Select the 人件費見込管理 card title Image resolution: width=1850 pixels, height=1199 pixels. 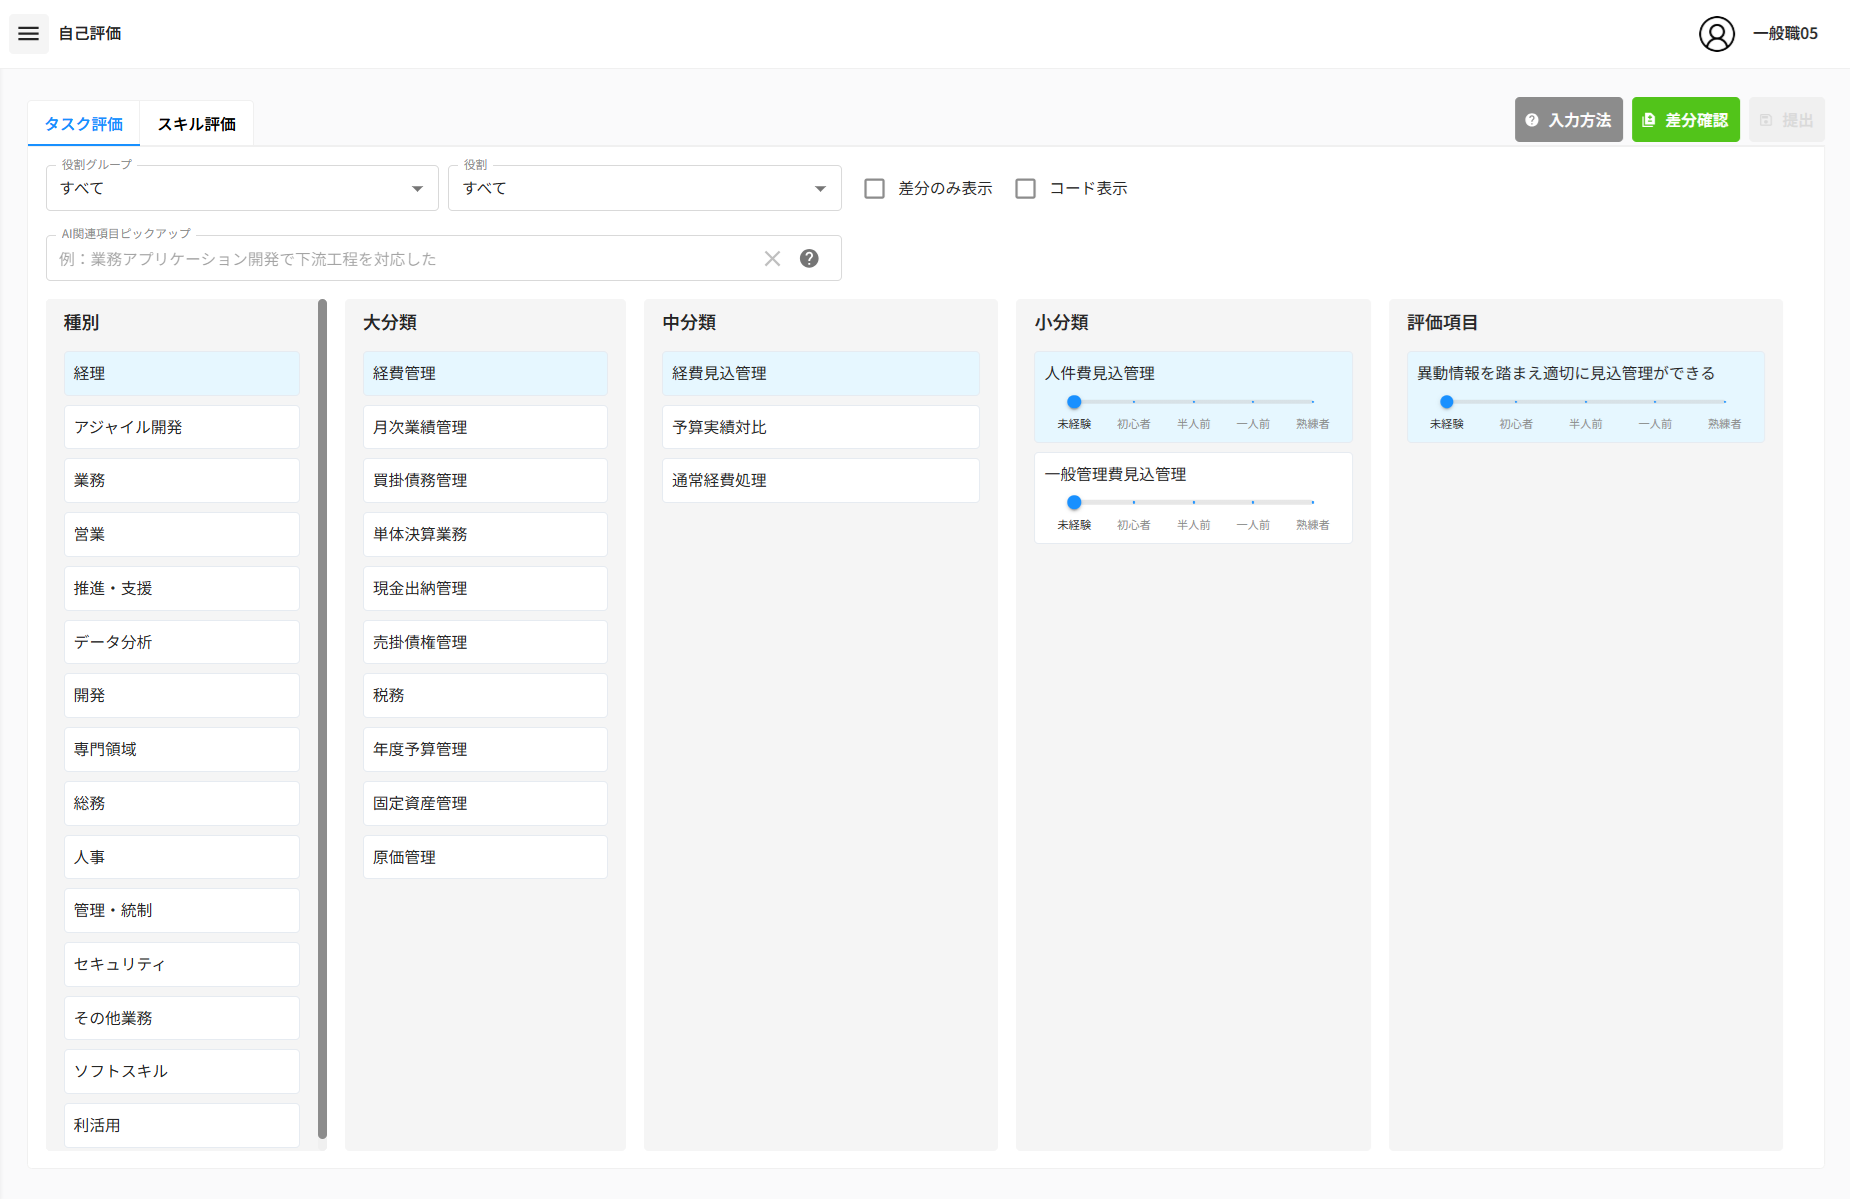pyautogui.click(x=1099, y=373)
